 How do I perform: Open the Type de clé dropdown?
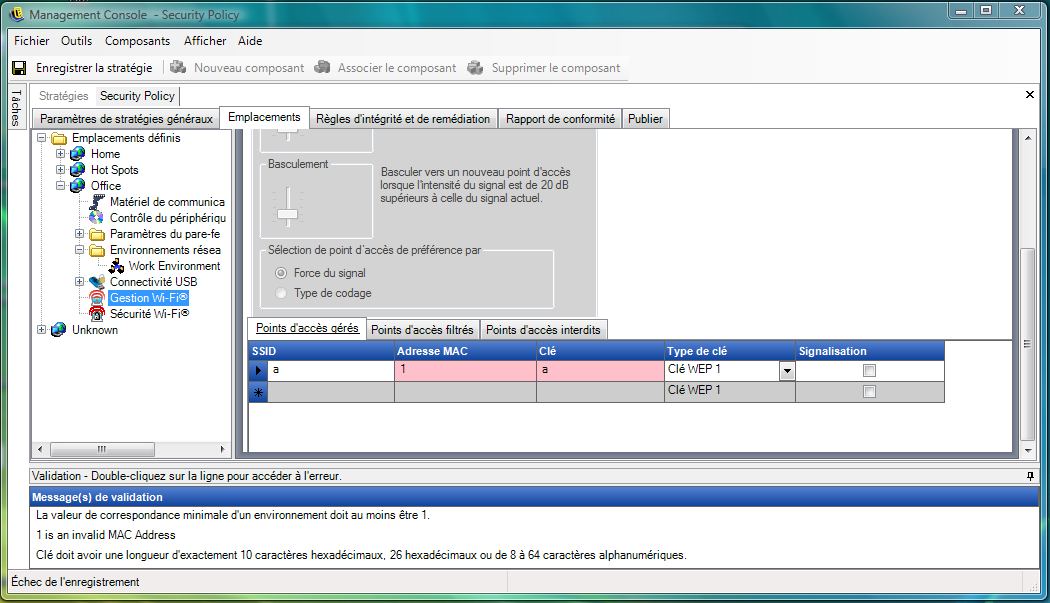pos(786,371)
